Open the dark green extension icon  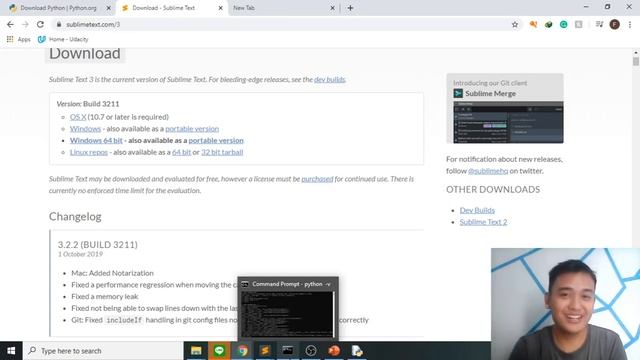[549, 24]
